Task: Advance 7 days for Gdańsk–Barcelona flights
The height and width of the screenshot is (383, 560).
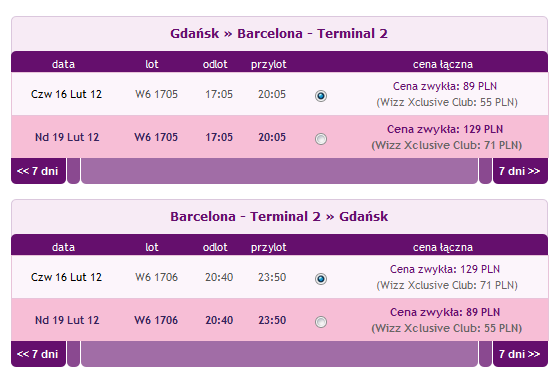Action: click(x=520, y=171)
